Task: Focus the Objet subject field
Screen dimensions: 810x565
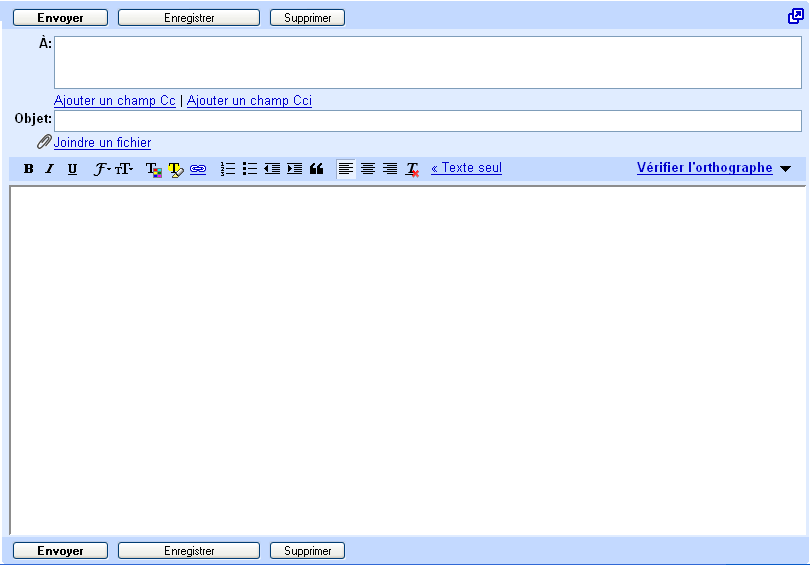Action: (x=428, y=121)
